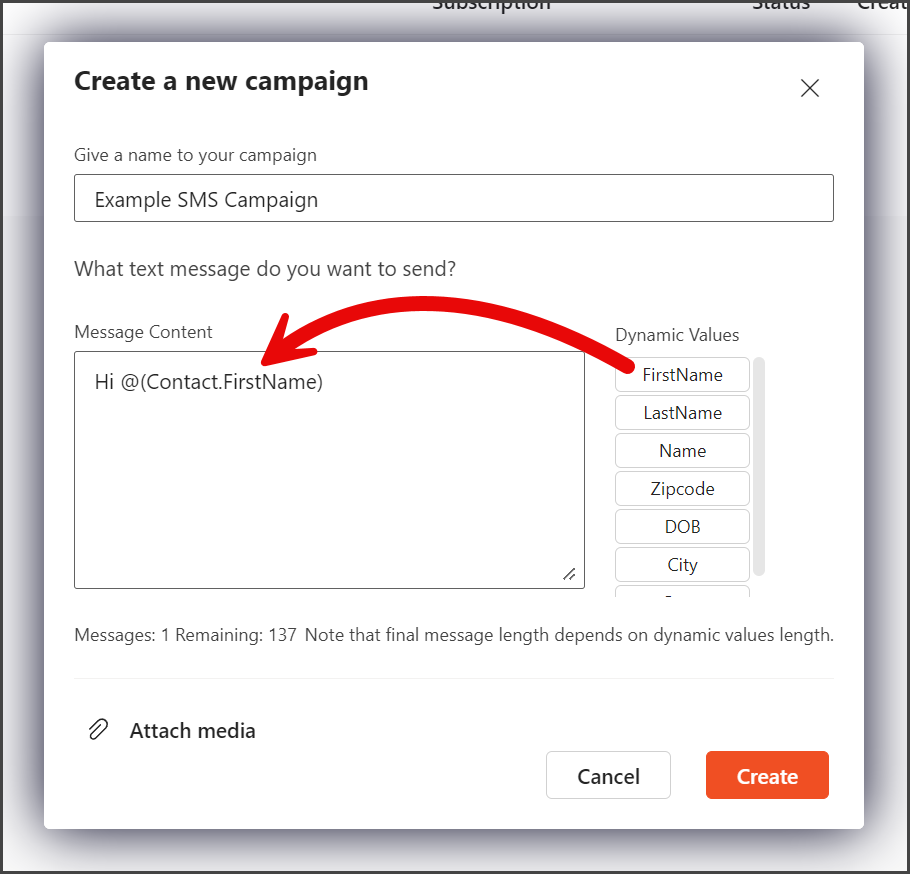Close the Create a new campaign dialog

pyautogui.click(x=810, y=88)
